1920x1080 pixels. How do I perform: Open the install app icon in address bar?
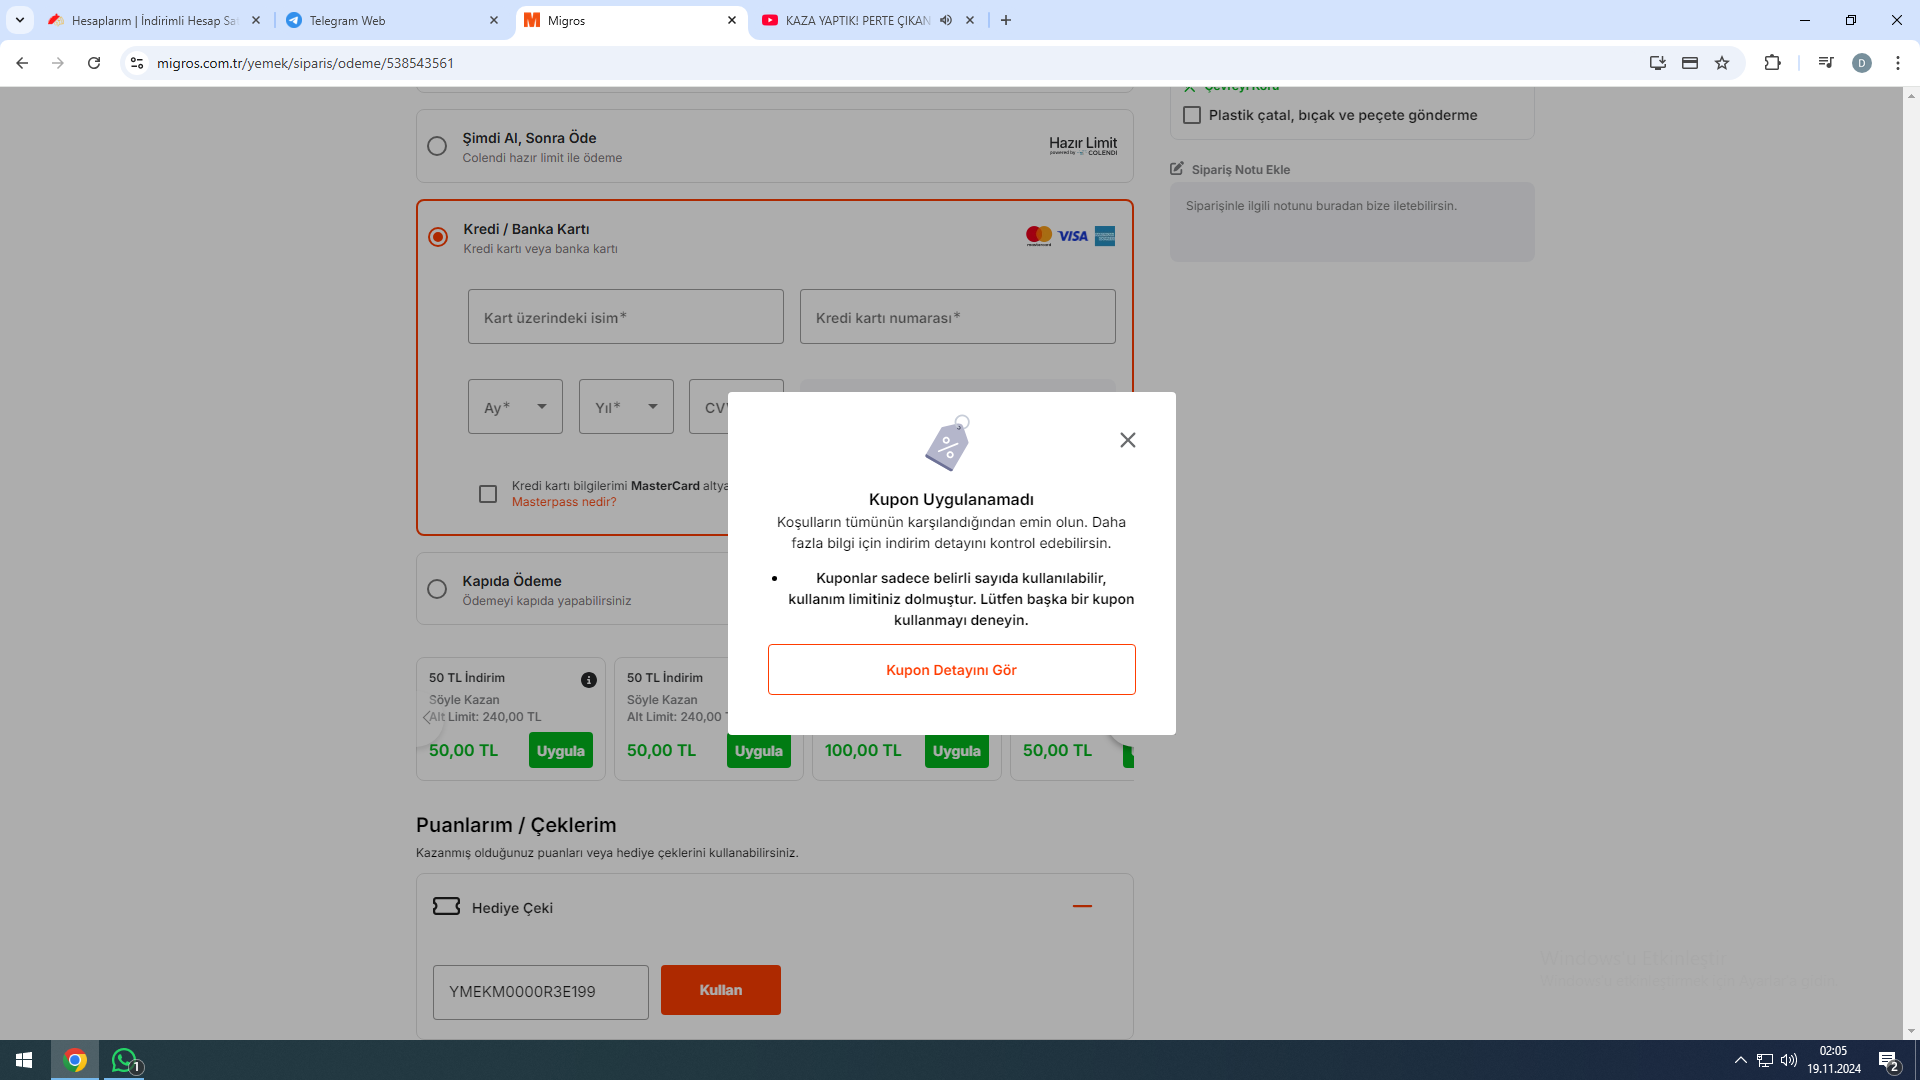coord(1657,63)
